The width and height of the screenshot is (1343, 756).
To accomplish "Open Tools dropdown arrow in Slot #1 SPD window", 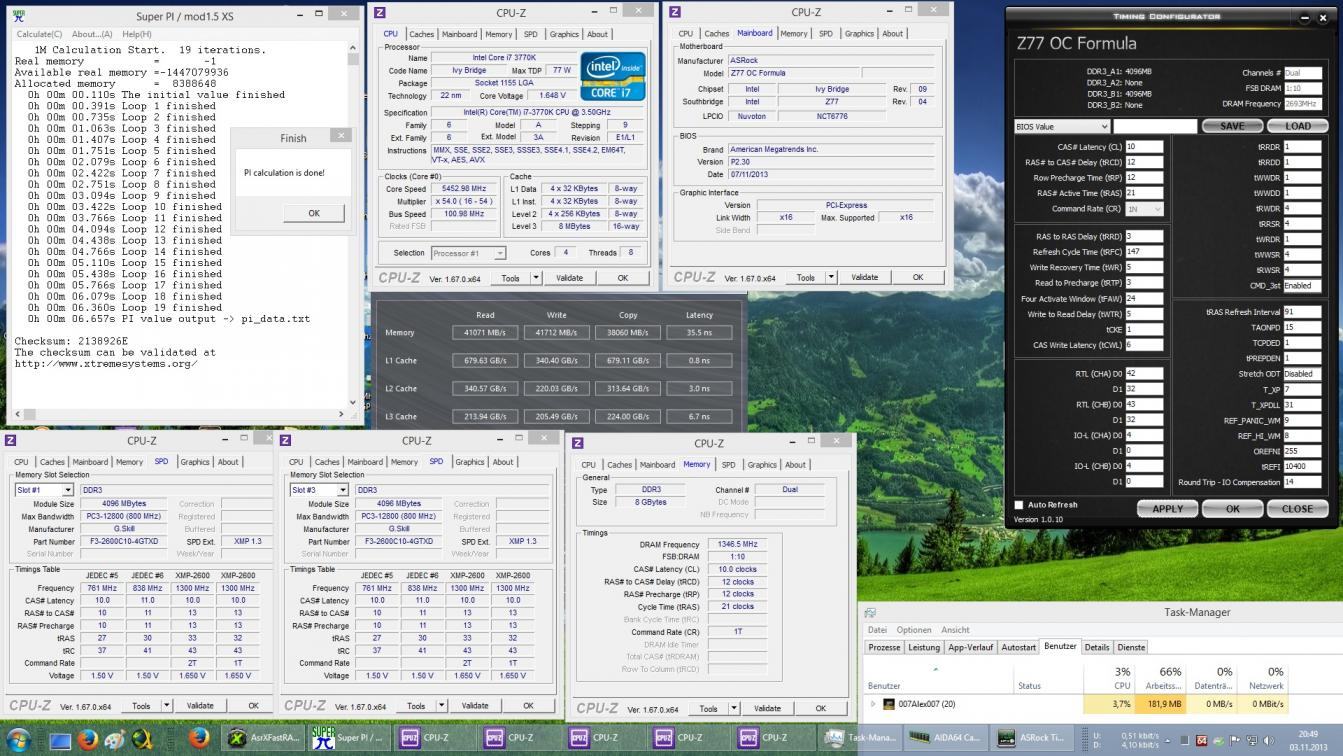I will [x=166, y=705].
